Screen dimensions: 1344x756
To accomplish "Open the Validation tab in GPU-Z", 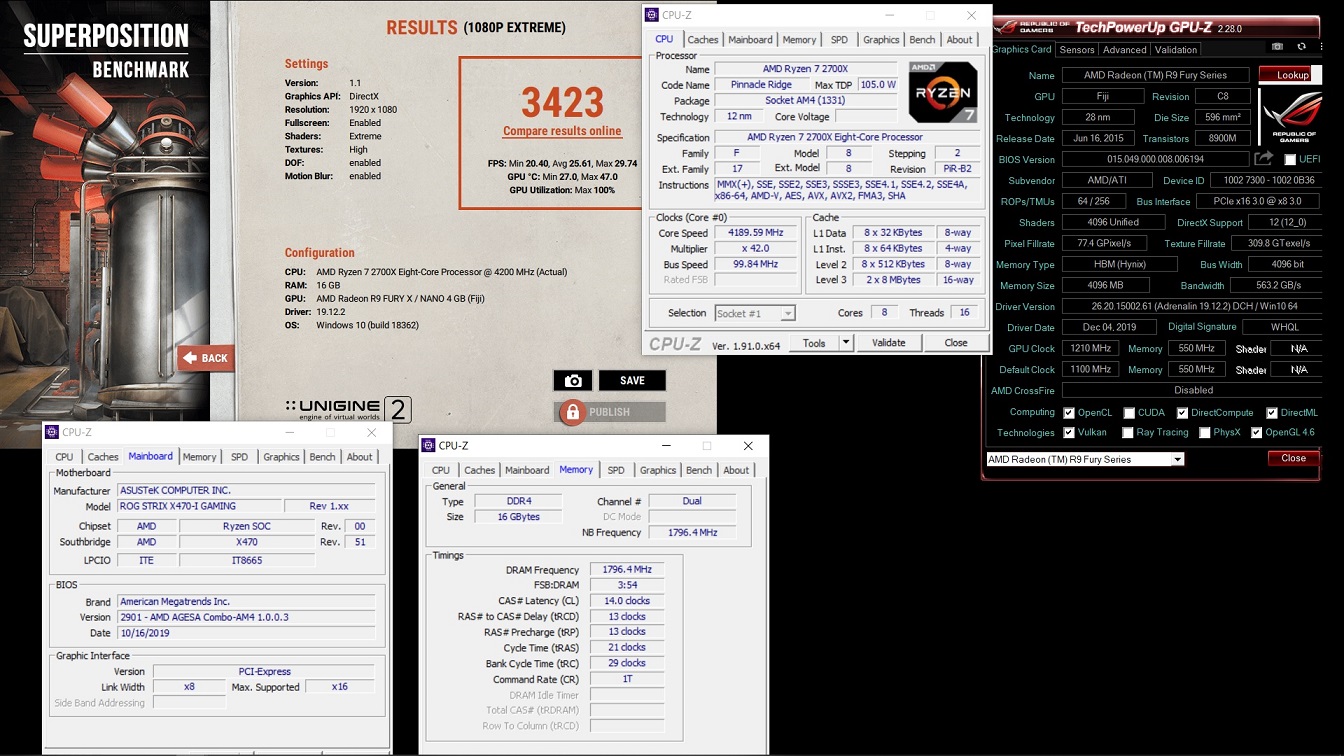I will pos(1176,49).
